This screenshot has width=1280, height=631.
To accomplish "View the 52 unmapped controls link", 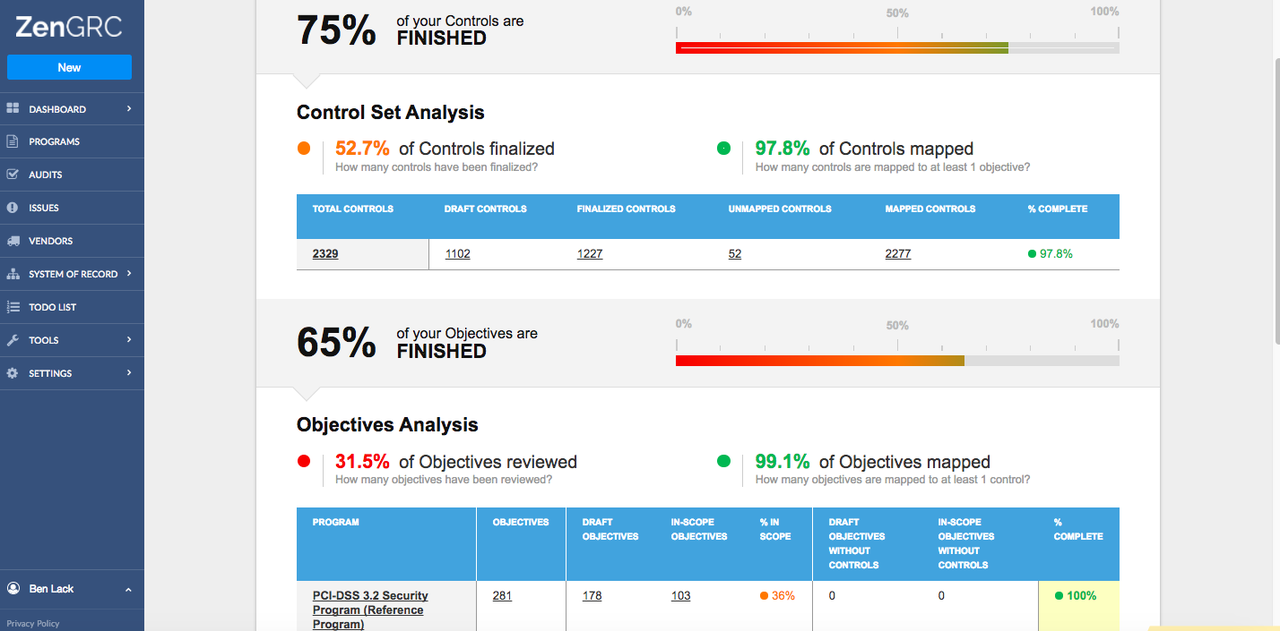I will [x=735, y=254].
